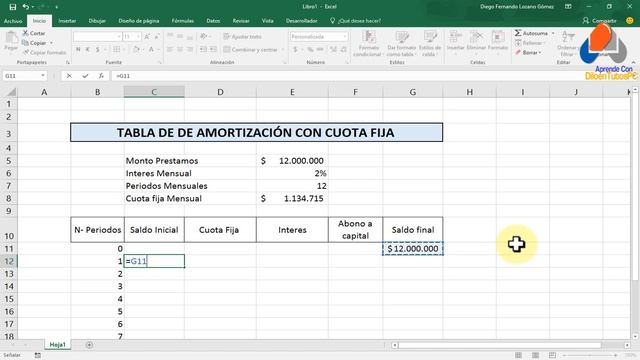Image resolution: width=640 pixels, height=360 pixels.
Task: Open the font size dropdown
Action: (138, 37)
